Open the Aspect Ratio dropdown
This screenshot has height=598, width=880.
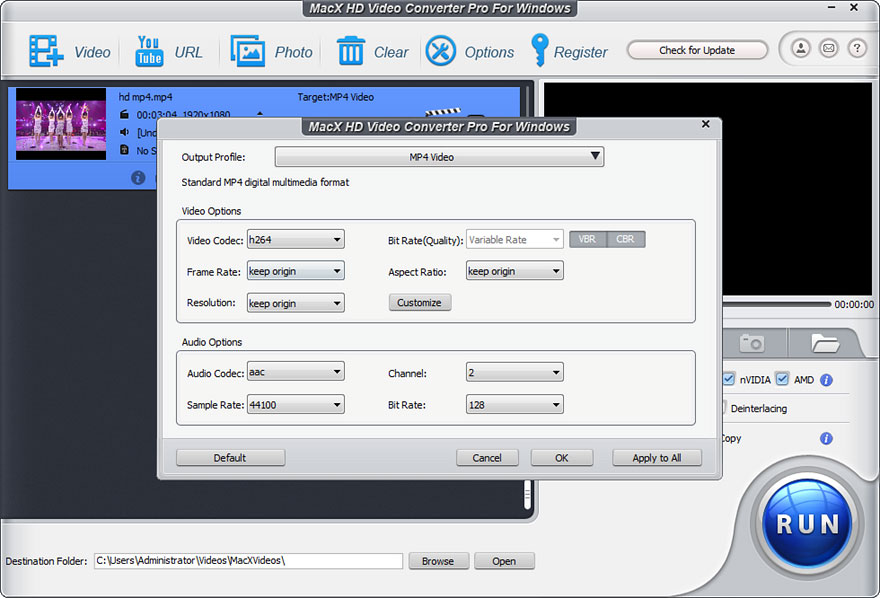point(514,271)
